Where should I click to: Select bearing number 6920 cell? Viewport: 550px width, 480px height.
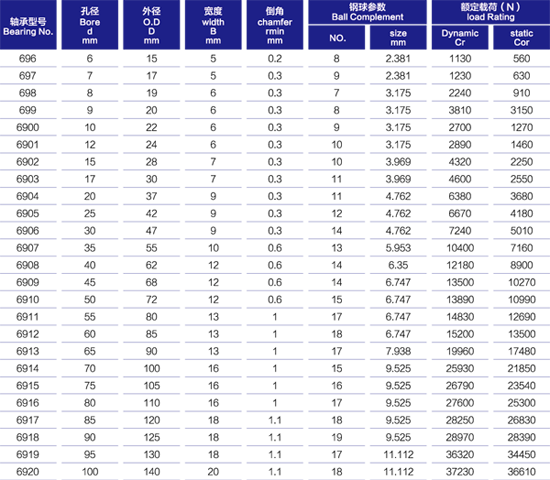[x=28, y=472]
